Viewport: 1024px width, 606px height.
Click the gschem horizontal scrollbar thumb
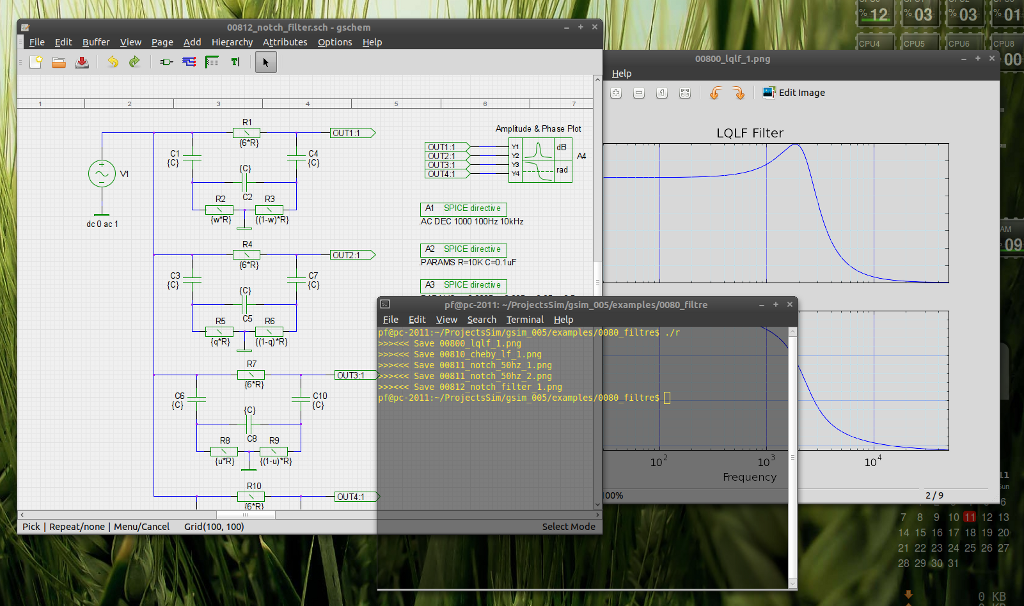246,515
